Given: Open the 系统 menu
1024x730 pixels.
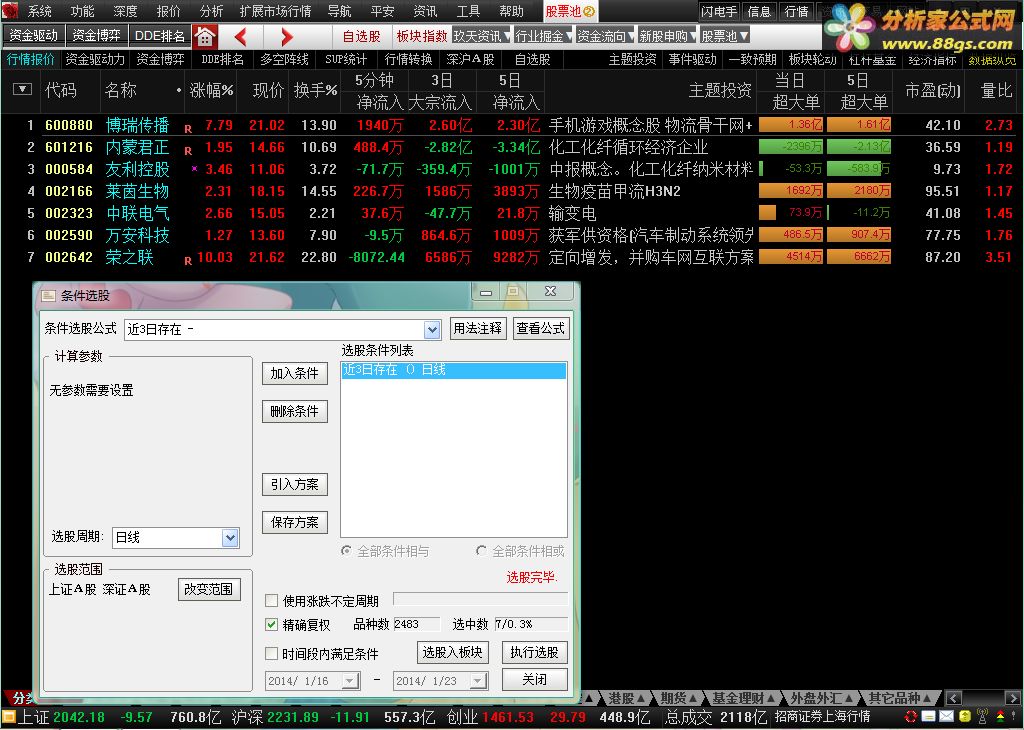Looking at the screenshot, I should (x=39, y=11).
